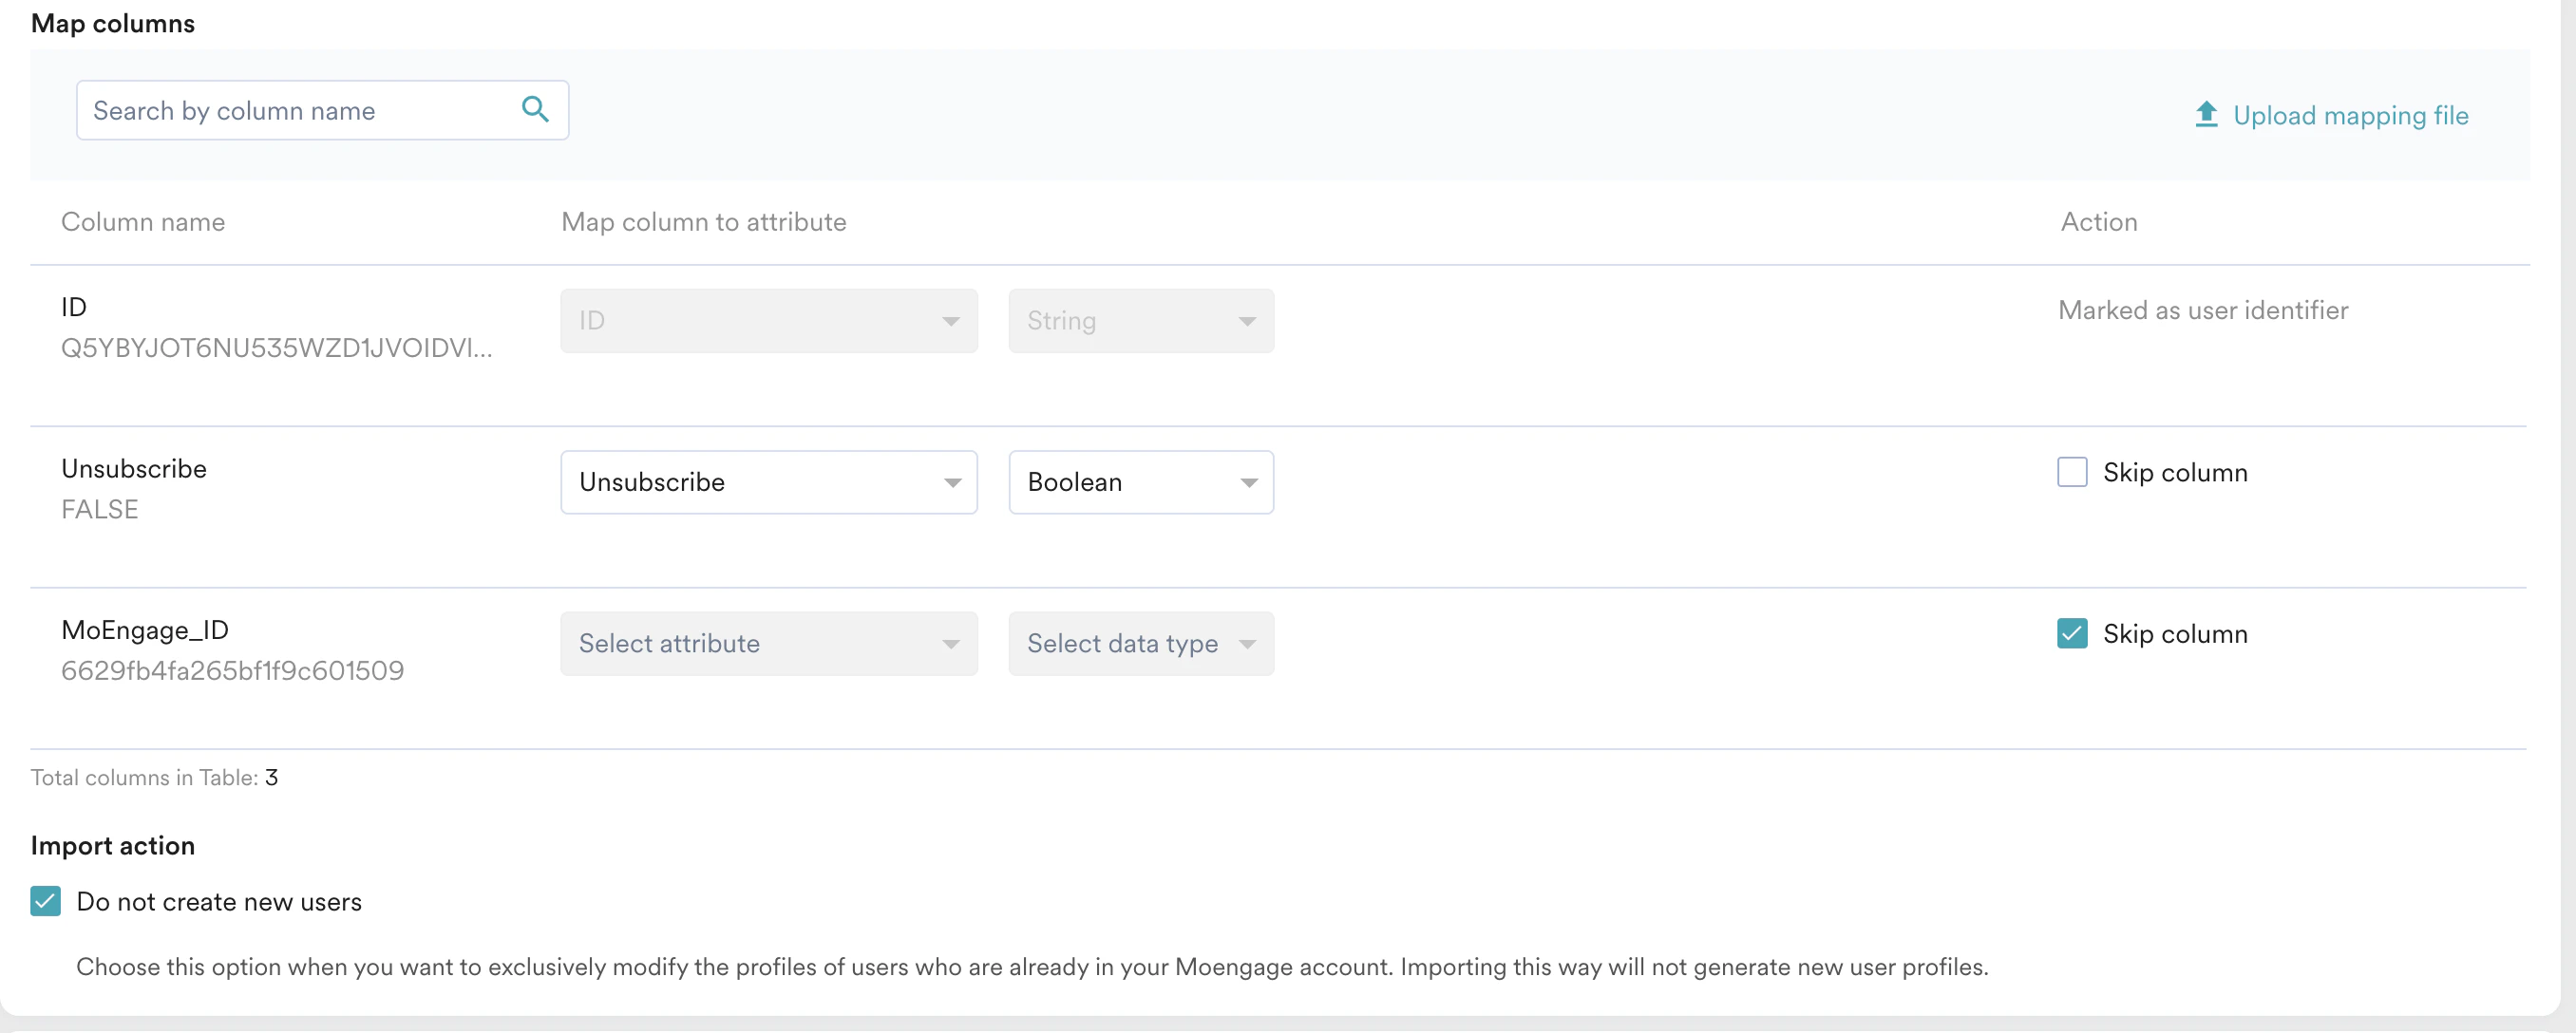Click the Unsubscribe dropdown arrow icon
Screen dimensions: 2576x1033
tap(952, 483)
